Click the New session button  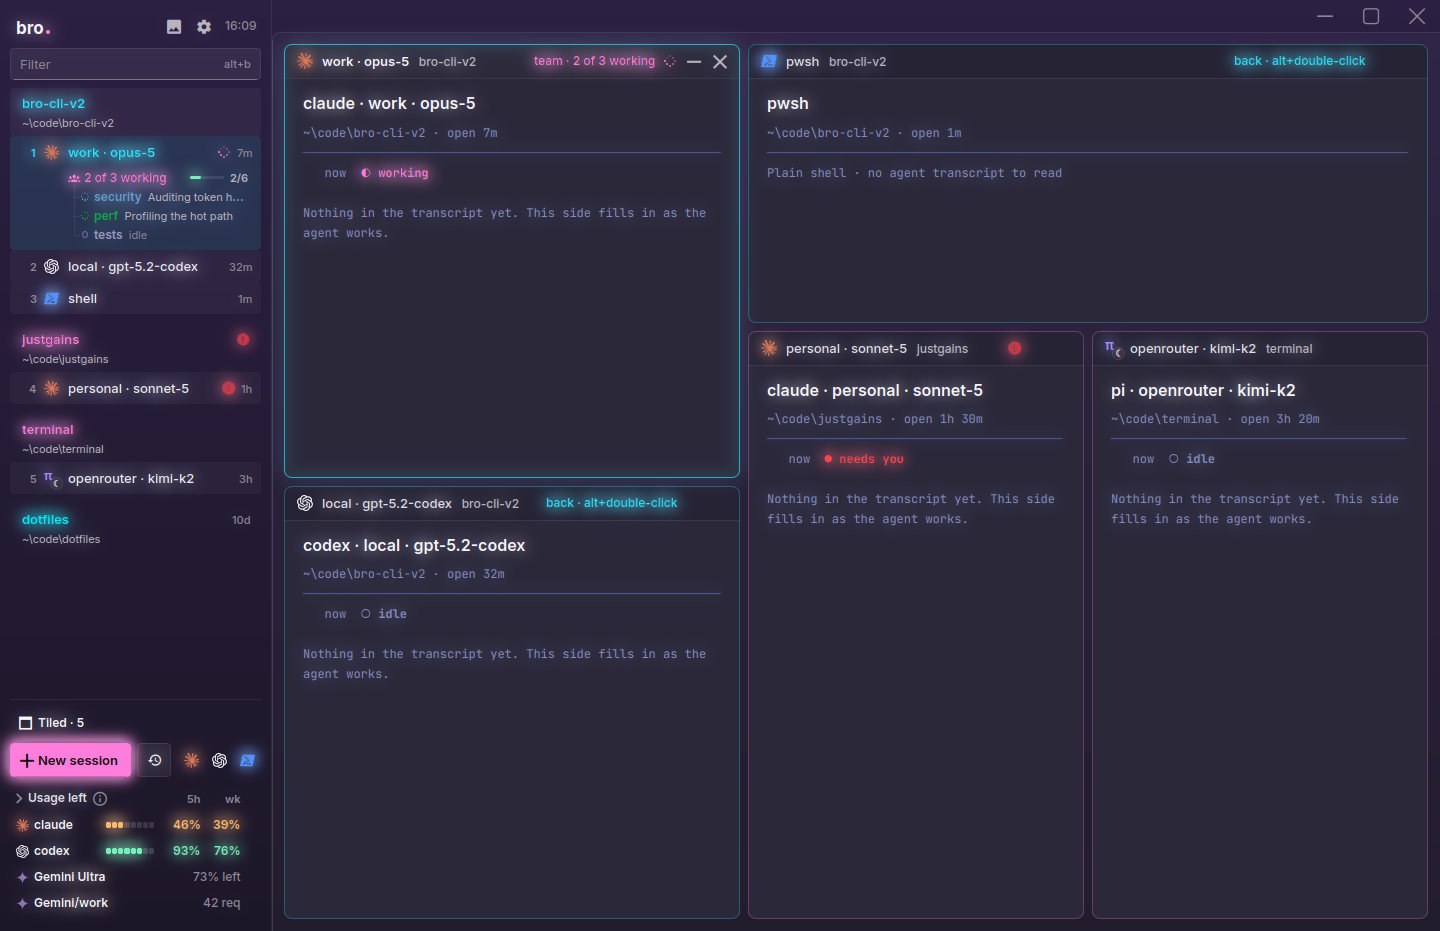[x=70, y=760]
